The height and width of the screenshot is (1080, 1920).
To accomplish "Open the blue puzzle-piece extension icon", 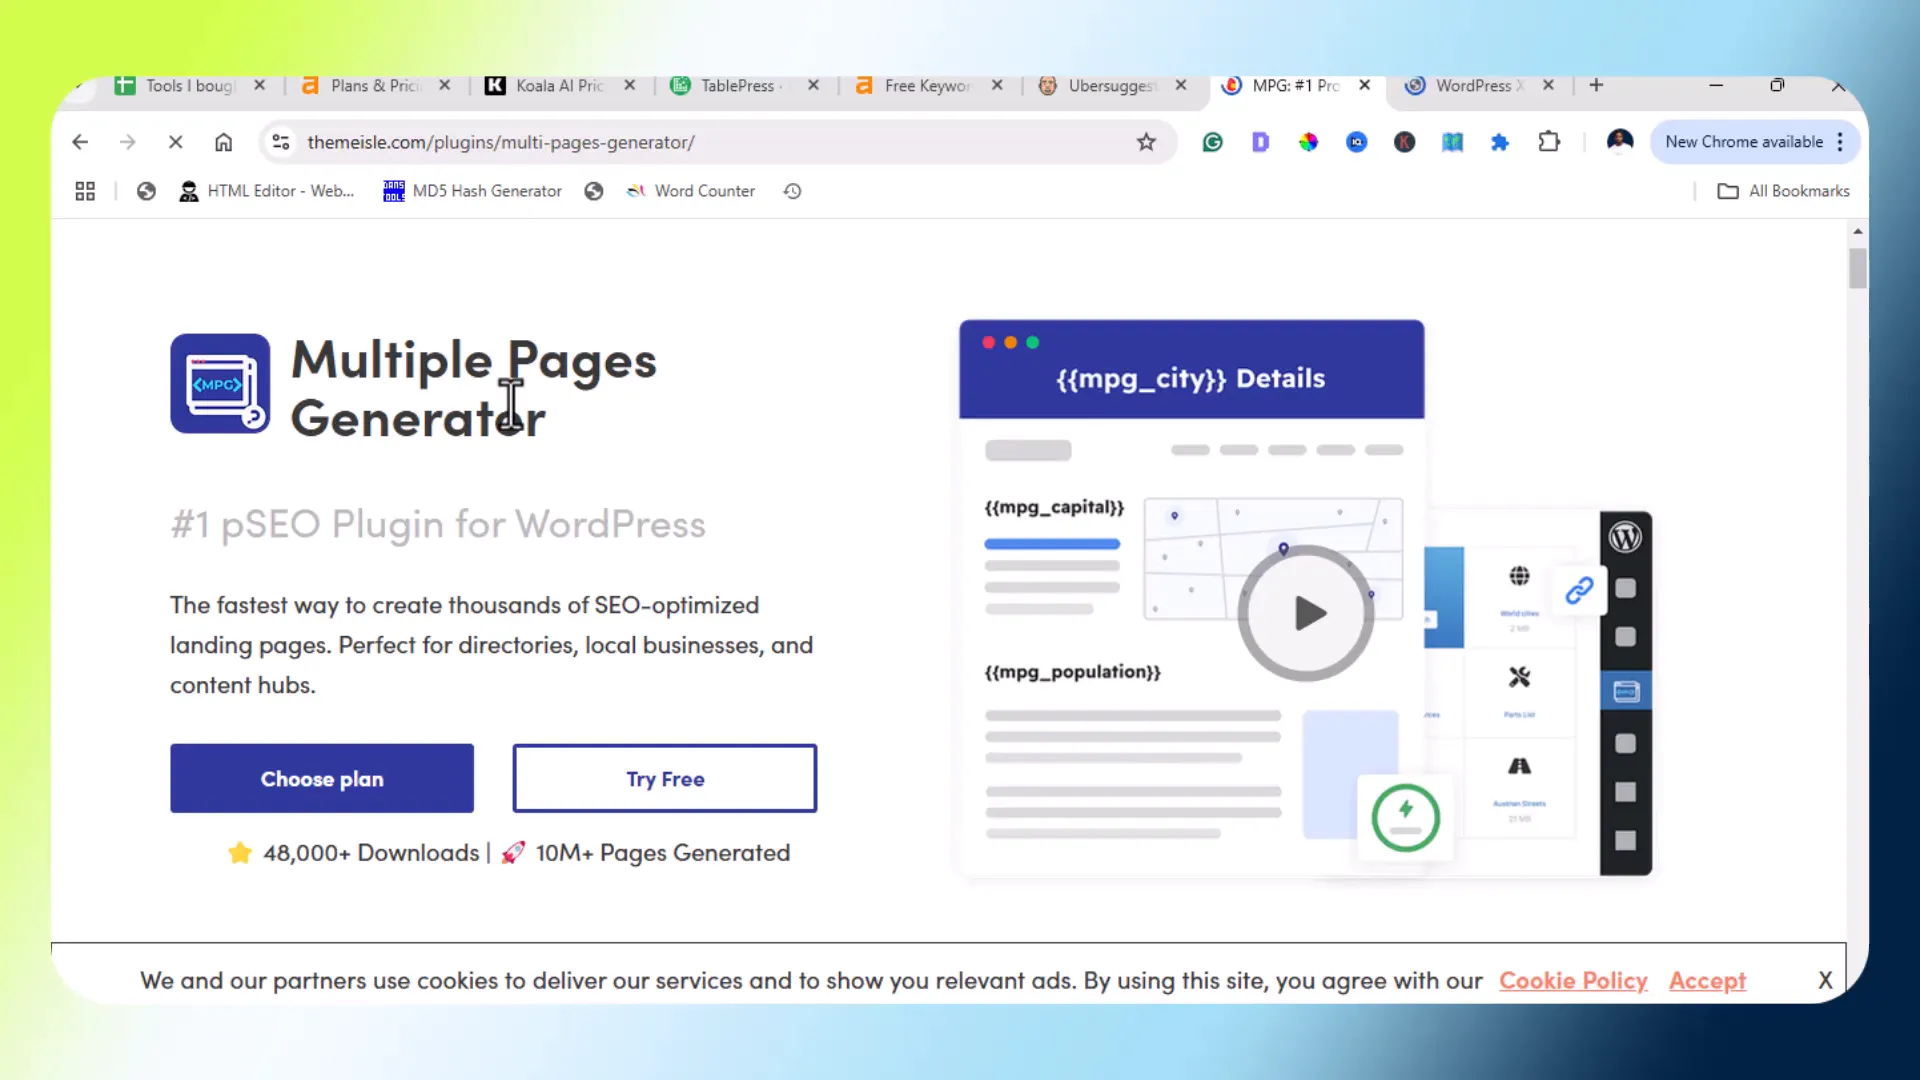I will [1499, 142].
